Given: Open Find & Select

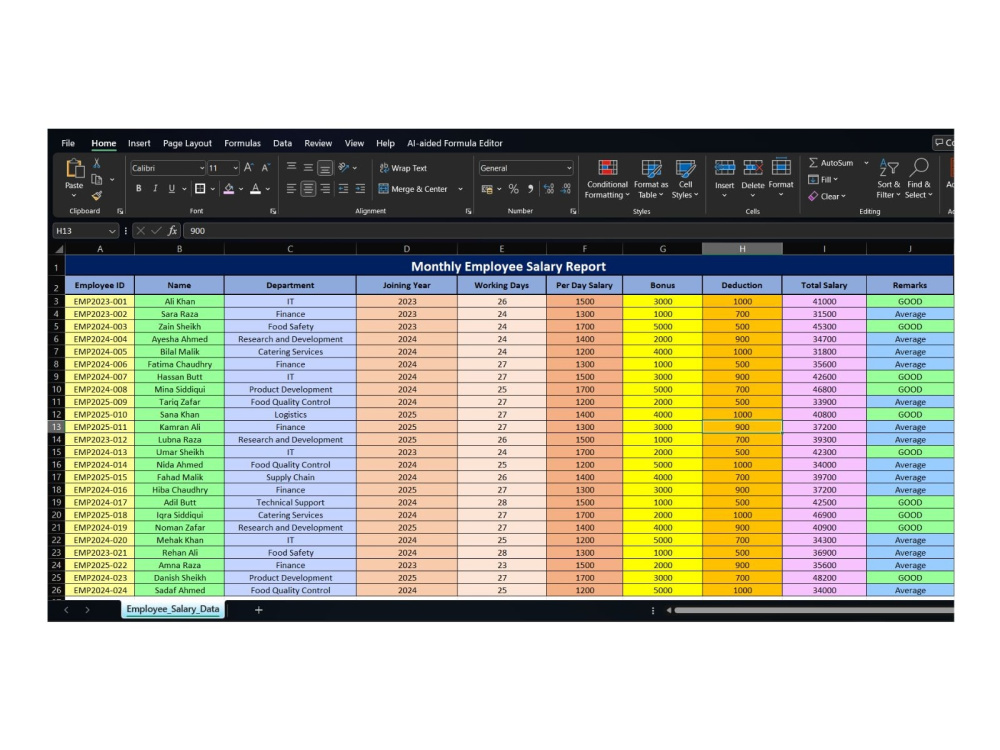Looking at the screenshot, I should point(919,179).
